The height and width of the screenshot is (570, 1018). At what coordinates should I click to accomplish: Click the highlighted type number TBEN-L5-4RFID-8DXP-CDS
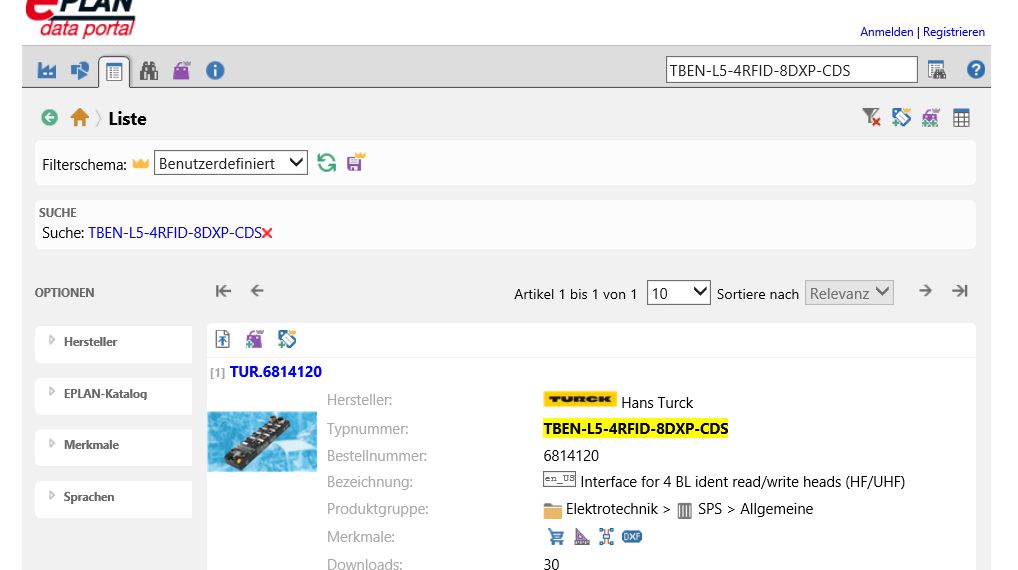[636, 428]
